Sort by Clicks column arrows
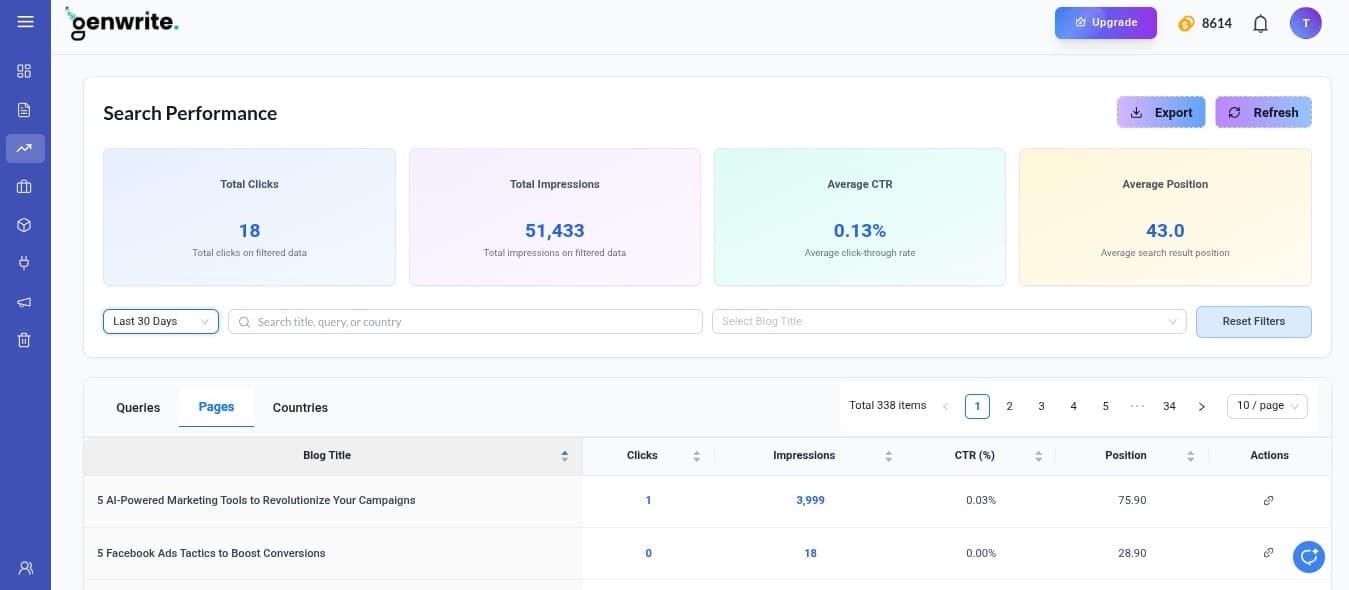1349x590 pixels. [x=696, y=456]
